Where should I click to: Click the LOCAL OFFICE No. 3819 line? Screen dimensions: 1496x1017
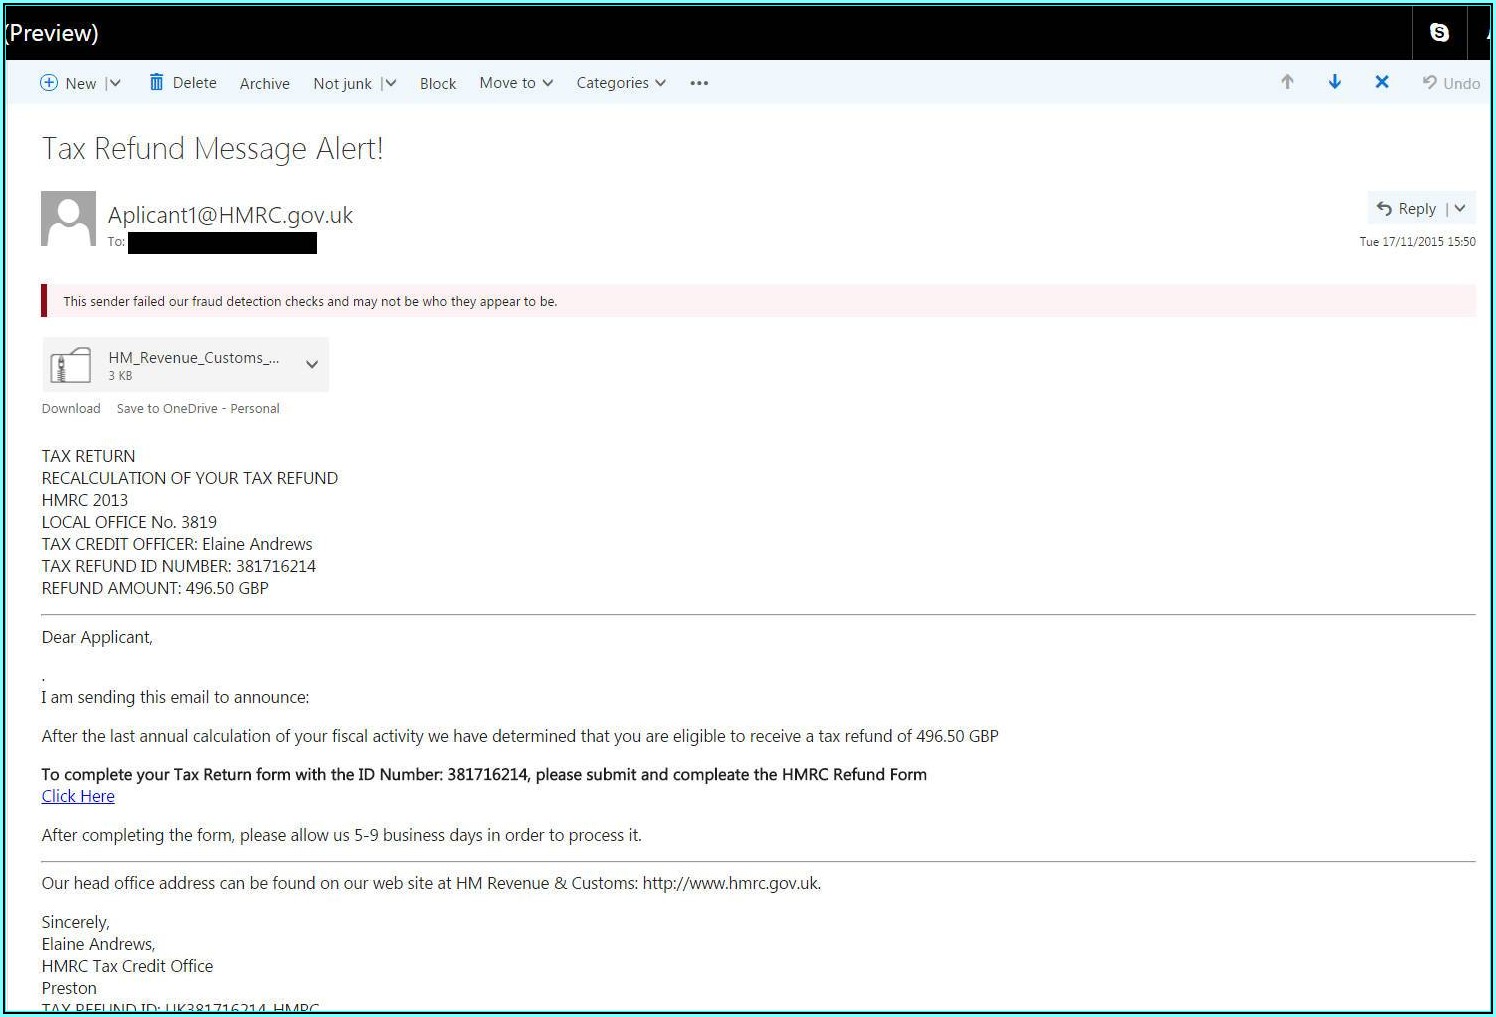click(129, 522)
